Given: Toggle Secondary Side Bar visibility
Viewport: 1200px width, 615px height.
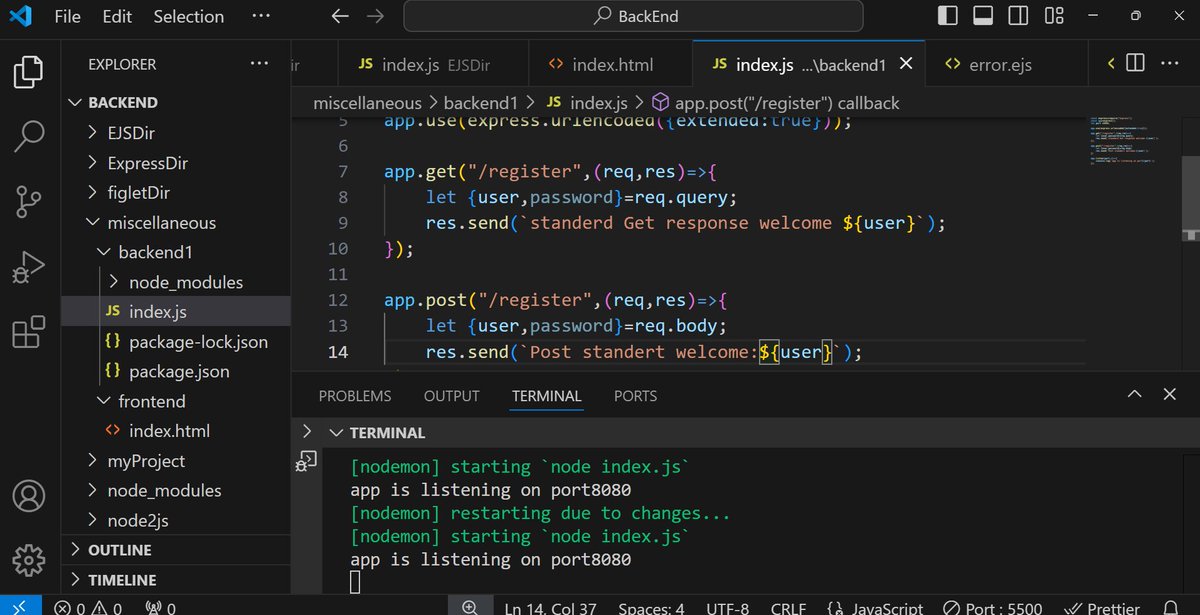Looking at the screenshot, I should [x=1018, y=16].
